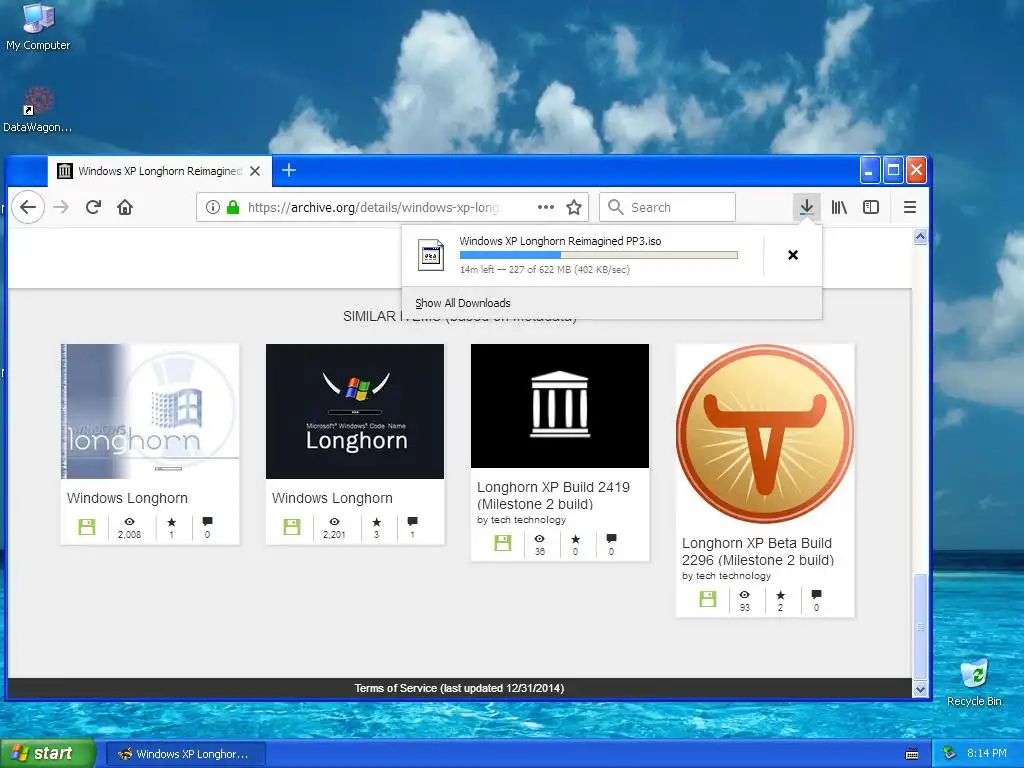This screenshot has height=768, width=1024.
Task: Click the download progress bar
Action: click(598, 255)
